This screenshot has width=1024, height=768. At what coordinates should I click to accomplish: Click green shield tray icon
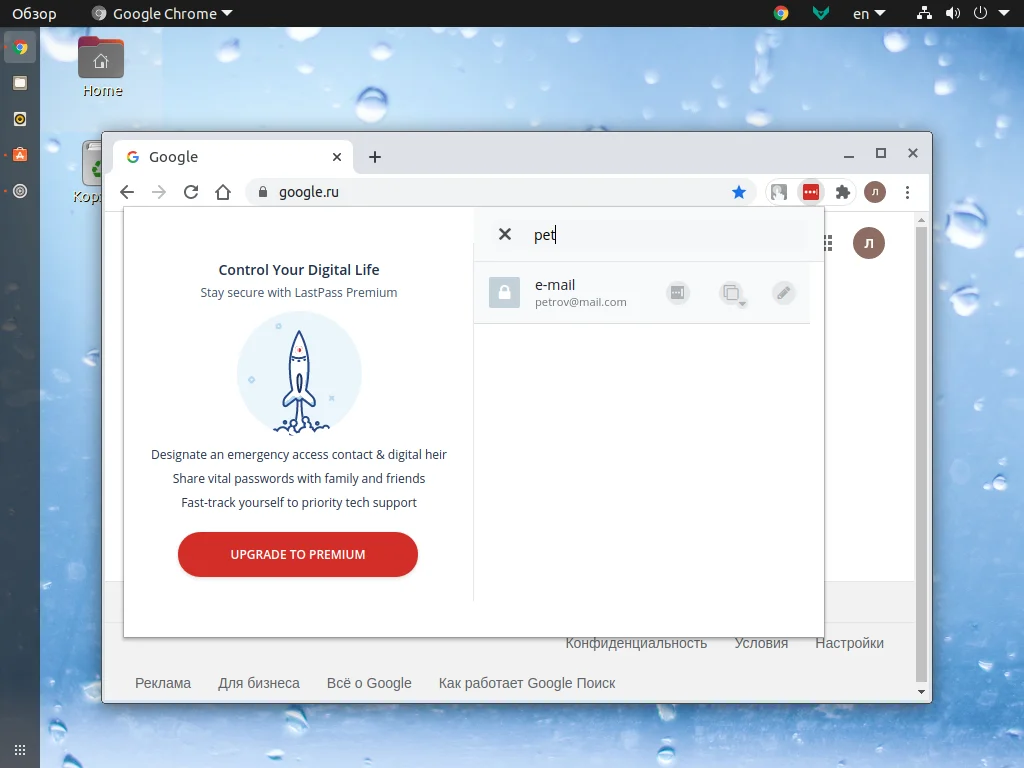(x=820, y=13)
